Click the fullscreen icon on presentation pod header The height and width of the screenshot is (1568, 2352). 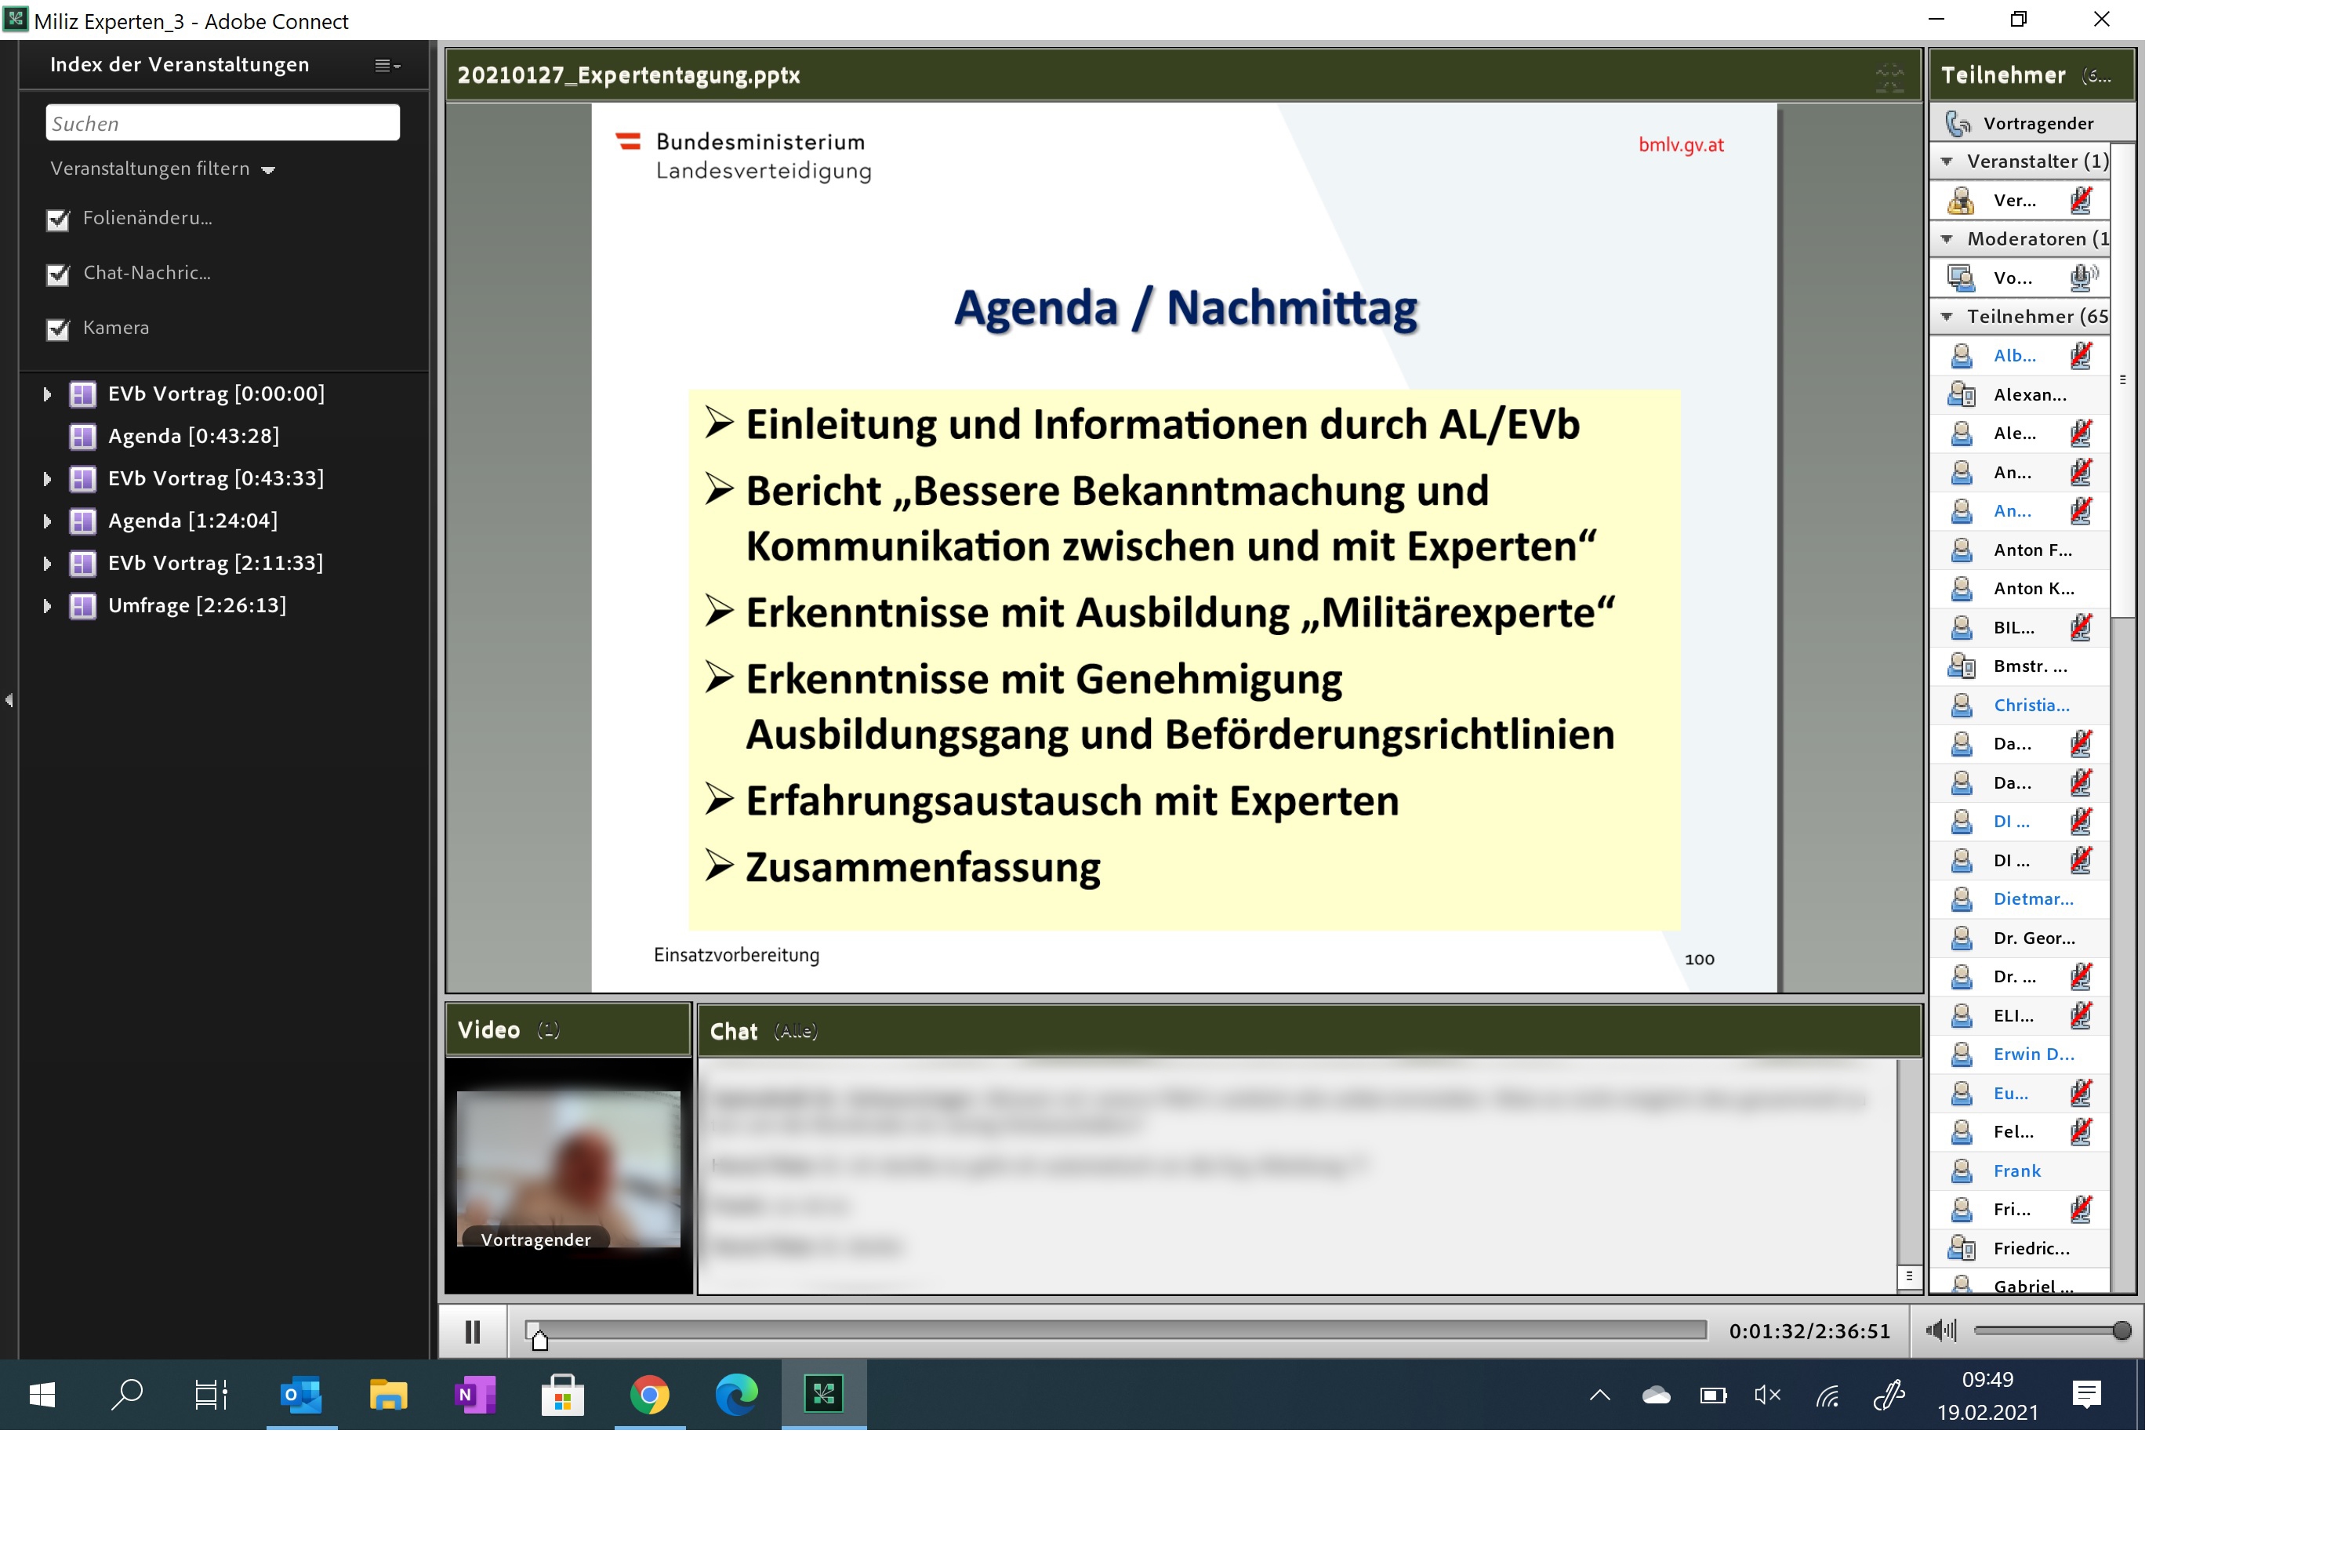1889,76
